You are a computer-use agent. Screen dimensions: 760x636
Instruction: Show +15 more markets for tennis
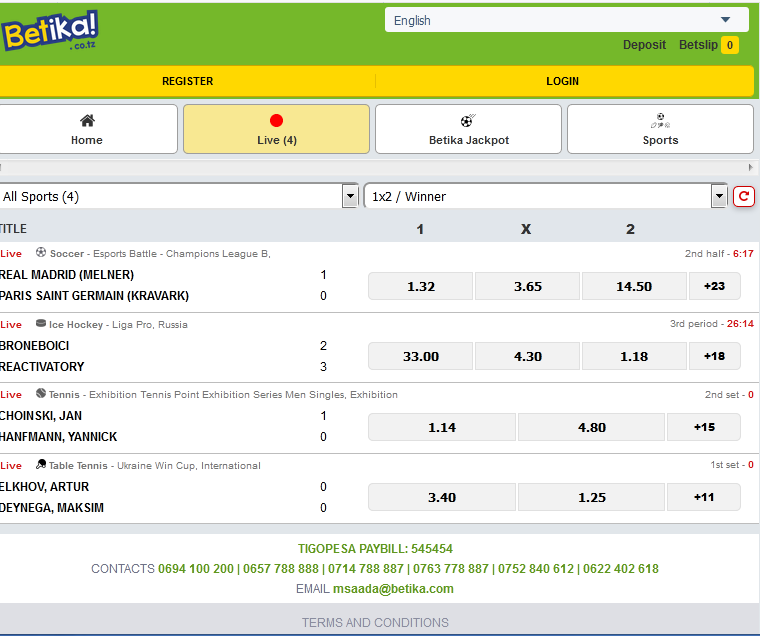tap(704, 427)
